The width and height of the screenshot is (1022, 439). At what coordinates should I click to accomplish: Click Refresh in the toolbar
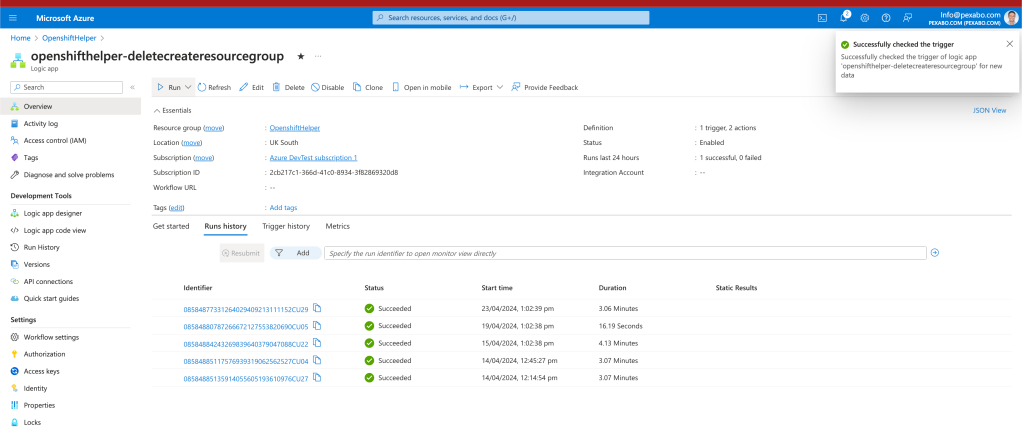tap(214, 87)
